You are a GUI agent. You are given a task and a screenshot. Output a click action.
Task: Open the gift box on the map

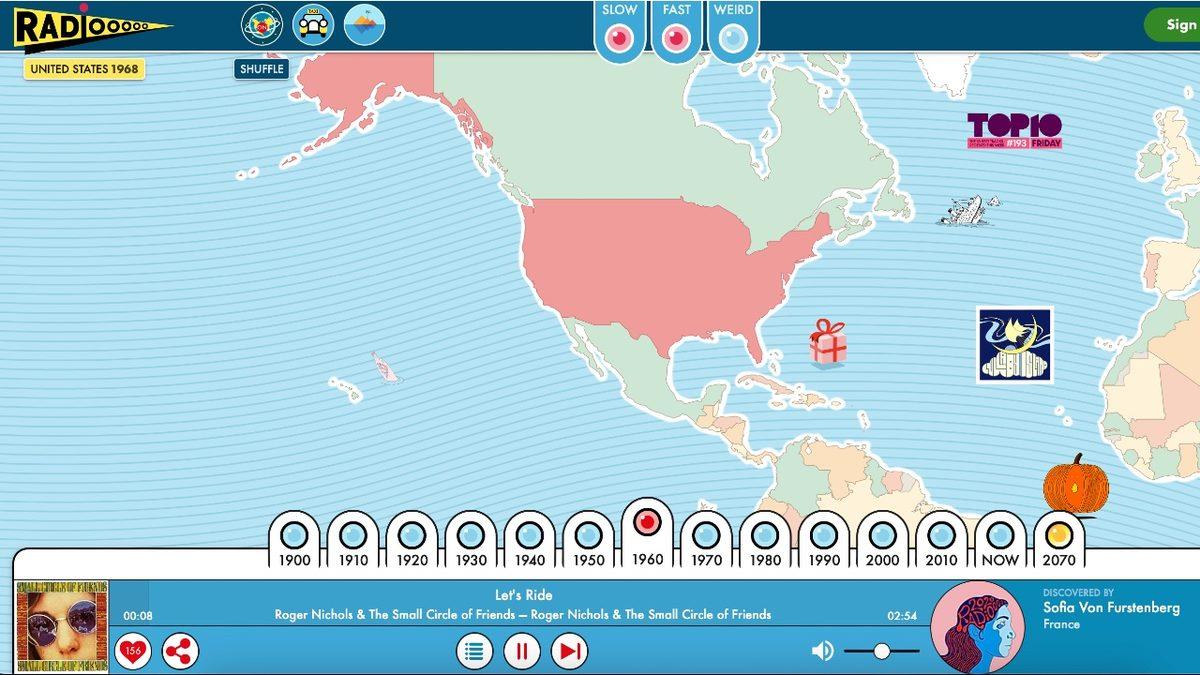tap(827, 343)
